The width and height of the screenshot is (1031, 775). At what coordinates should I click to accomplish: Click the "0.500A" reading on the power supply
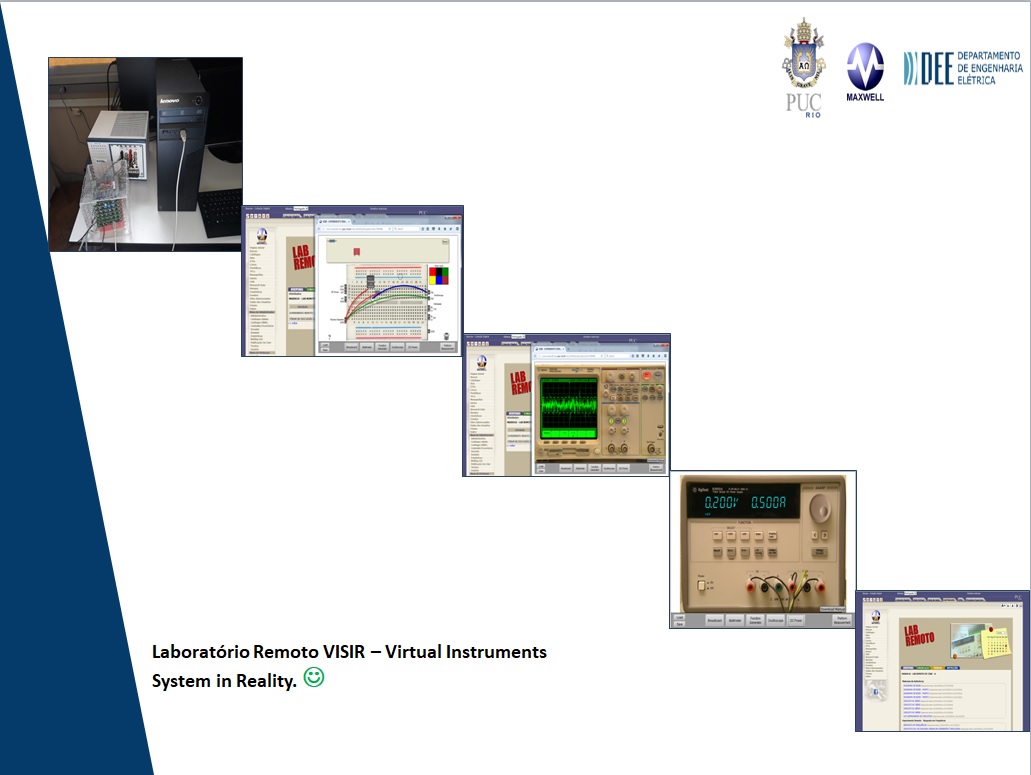coord(768,503)
